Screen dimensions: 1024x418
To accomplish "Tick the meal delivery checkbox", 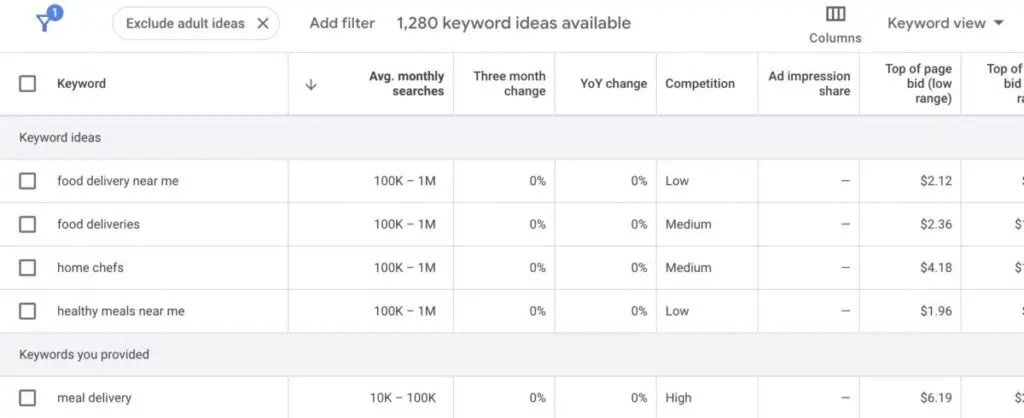I will click(x=28, y=398).
